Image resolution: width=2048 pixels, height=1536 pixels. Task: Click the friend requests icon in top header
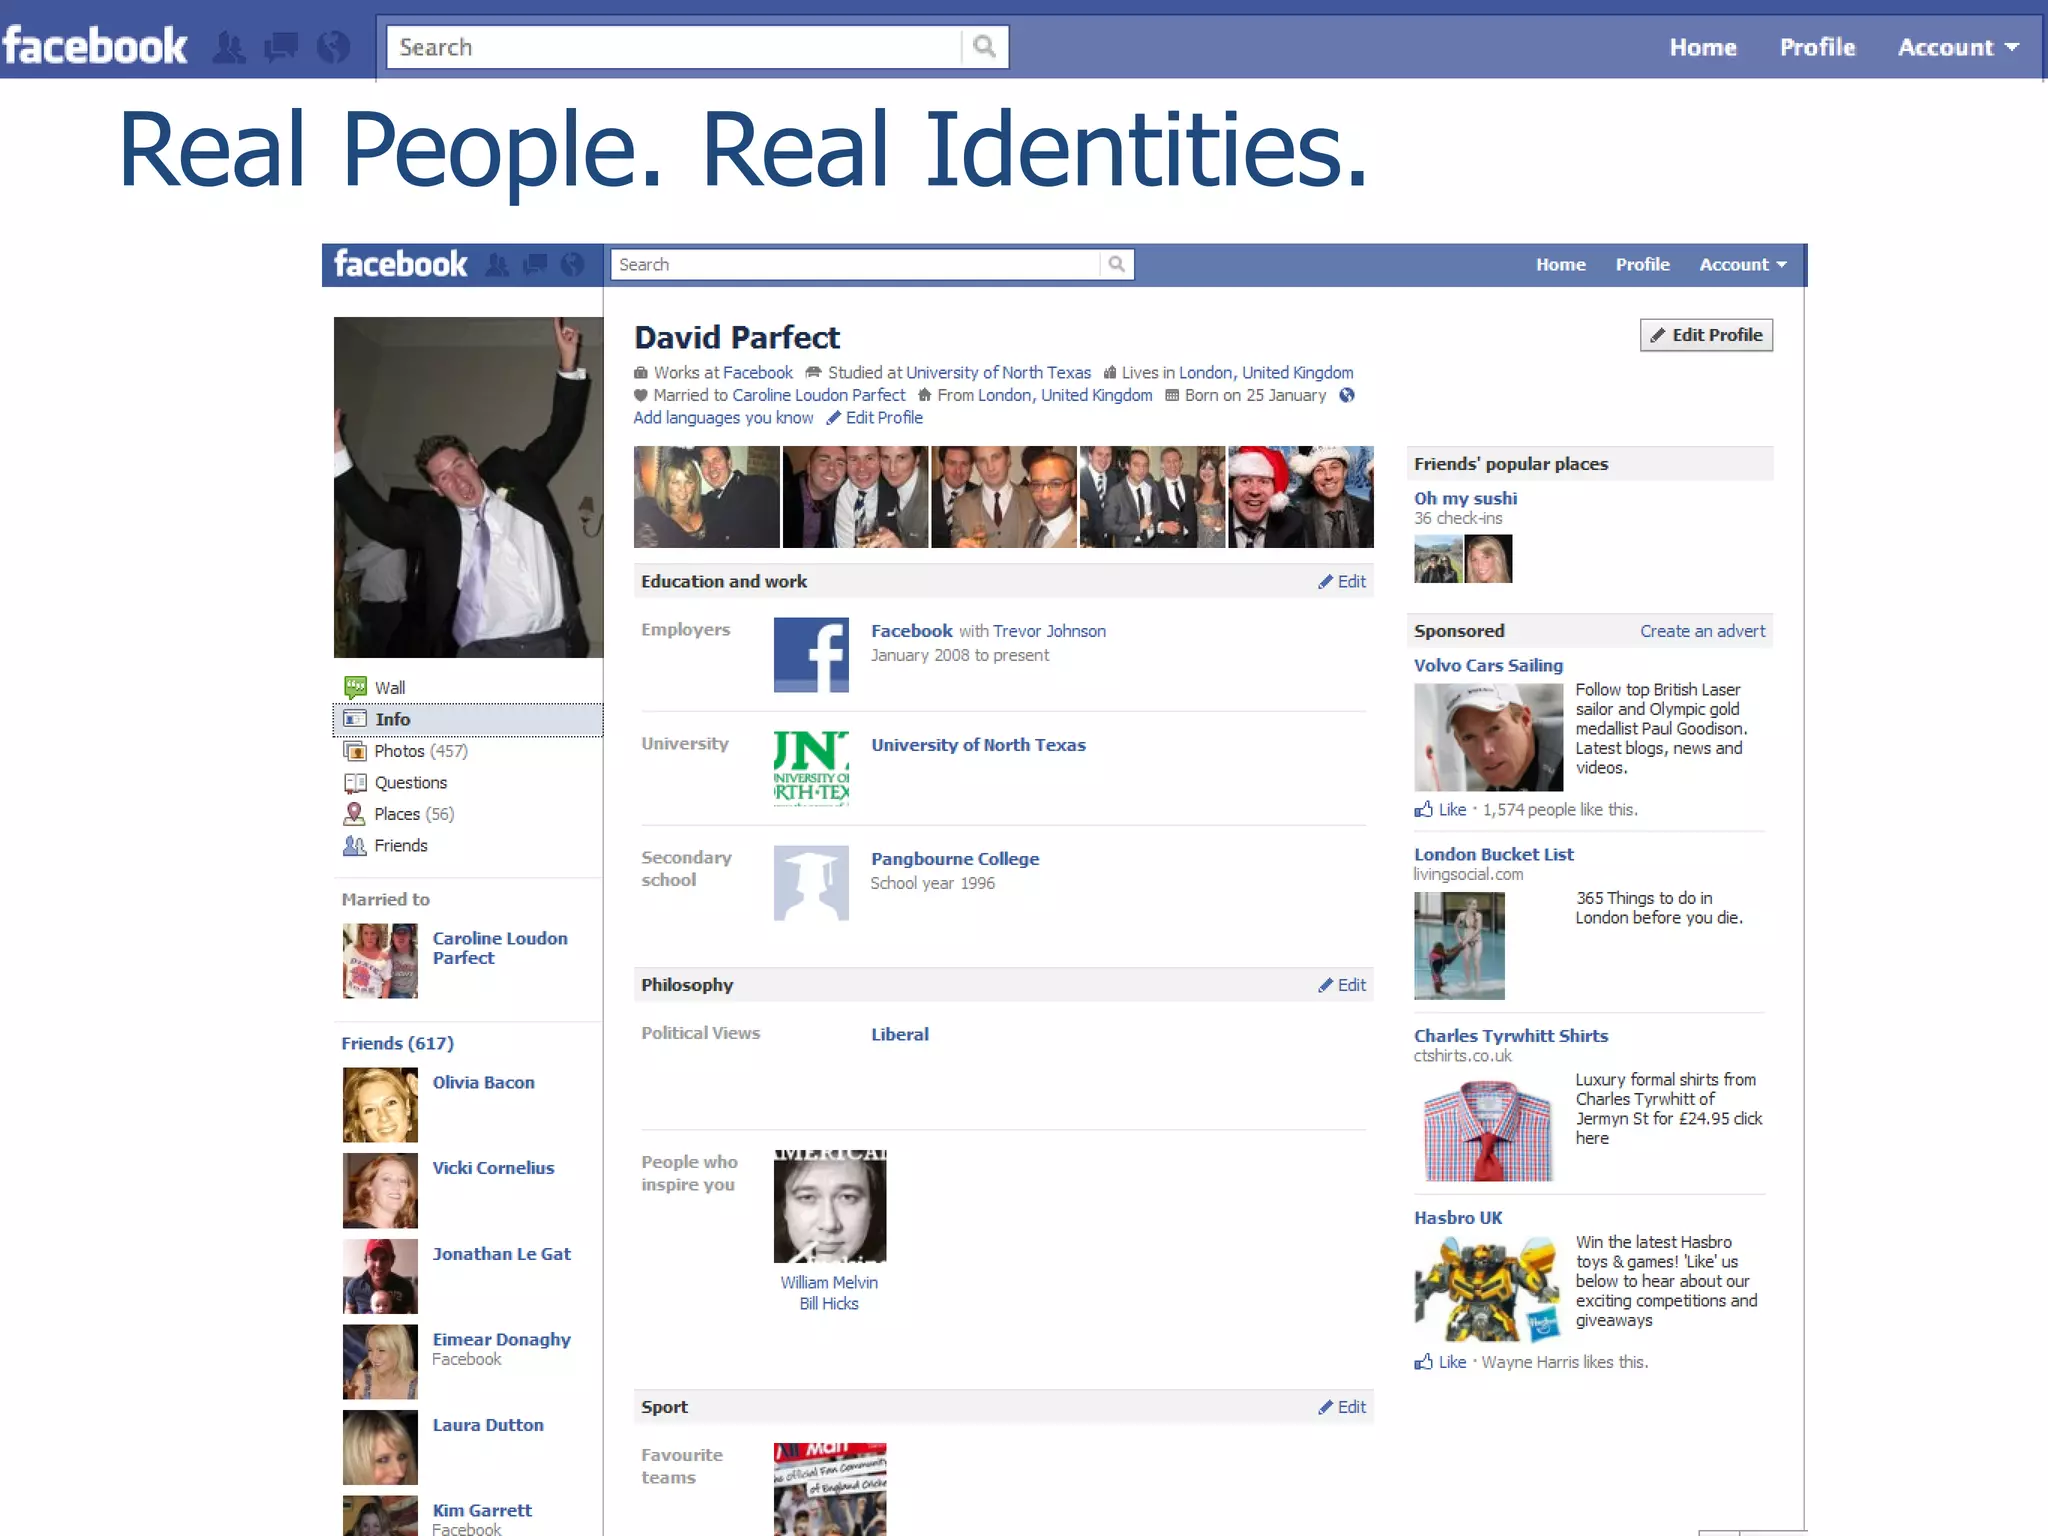pyautogui.click(x=229, y=47)
